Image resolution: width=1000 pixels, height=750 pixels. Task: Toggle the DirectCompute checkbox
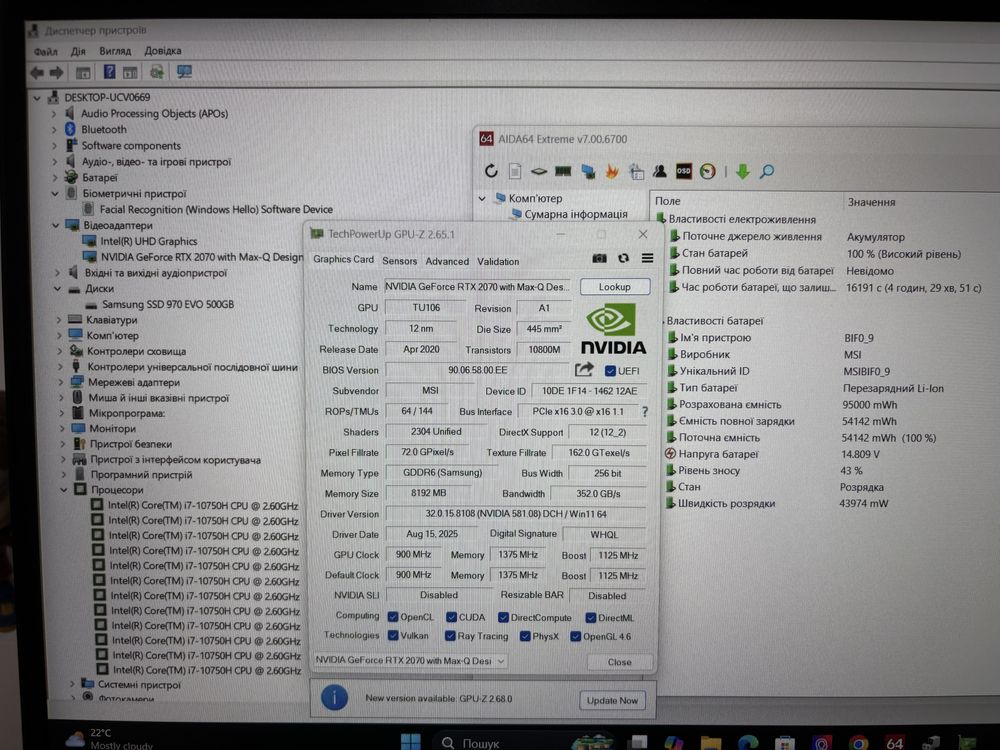tap(503, 617)
